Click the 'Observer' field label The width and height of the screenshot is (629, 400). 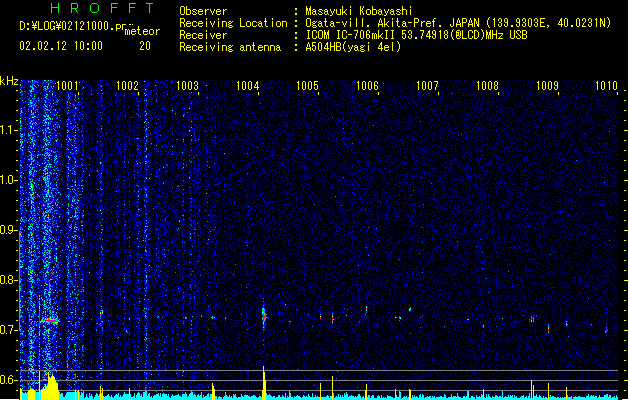tap(203, 11)
